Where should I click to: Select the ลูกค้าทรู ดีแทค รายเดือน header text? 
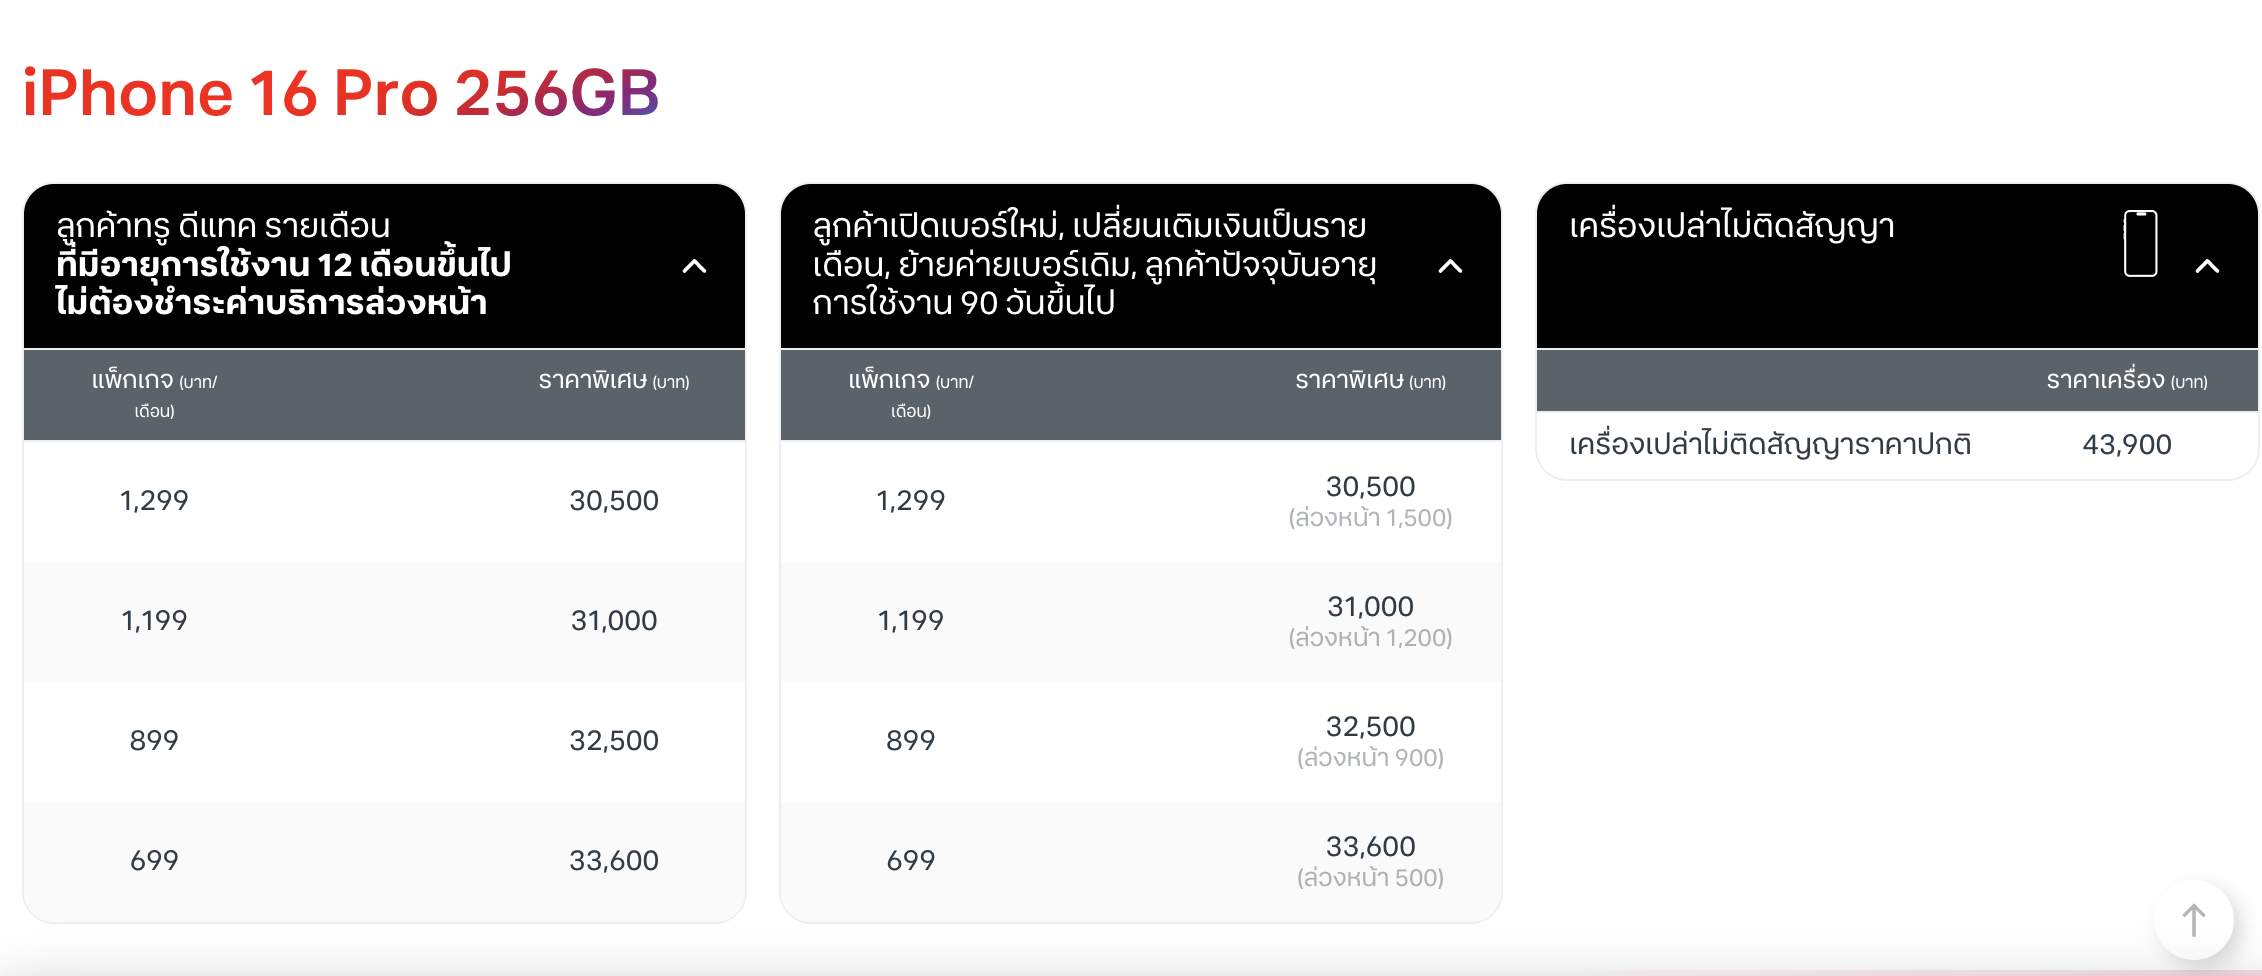point(283,264)
